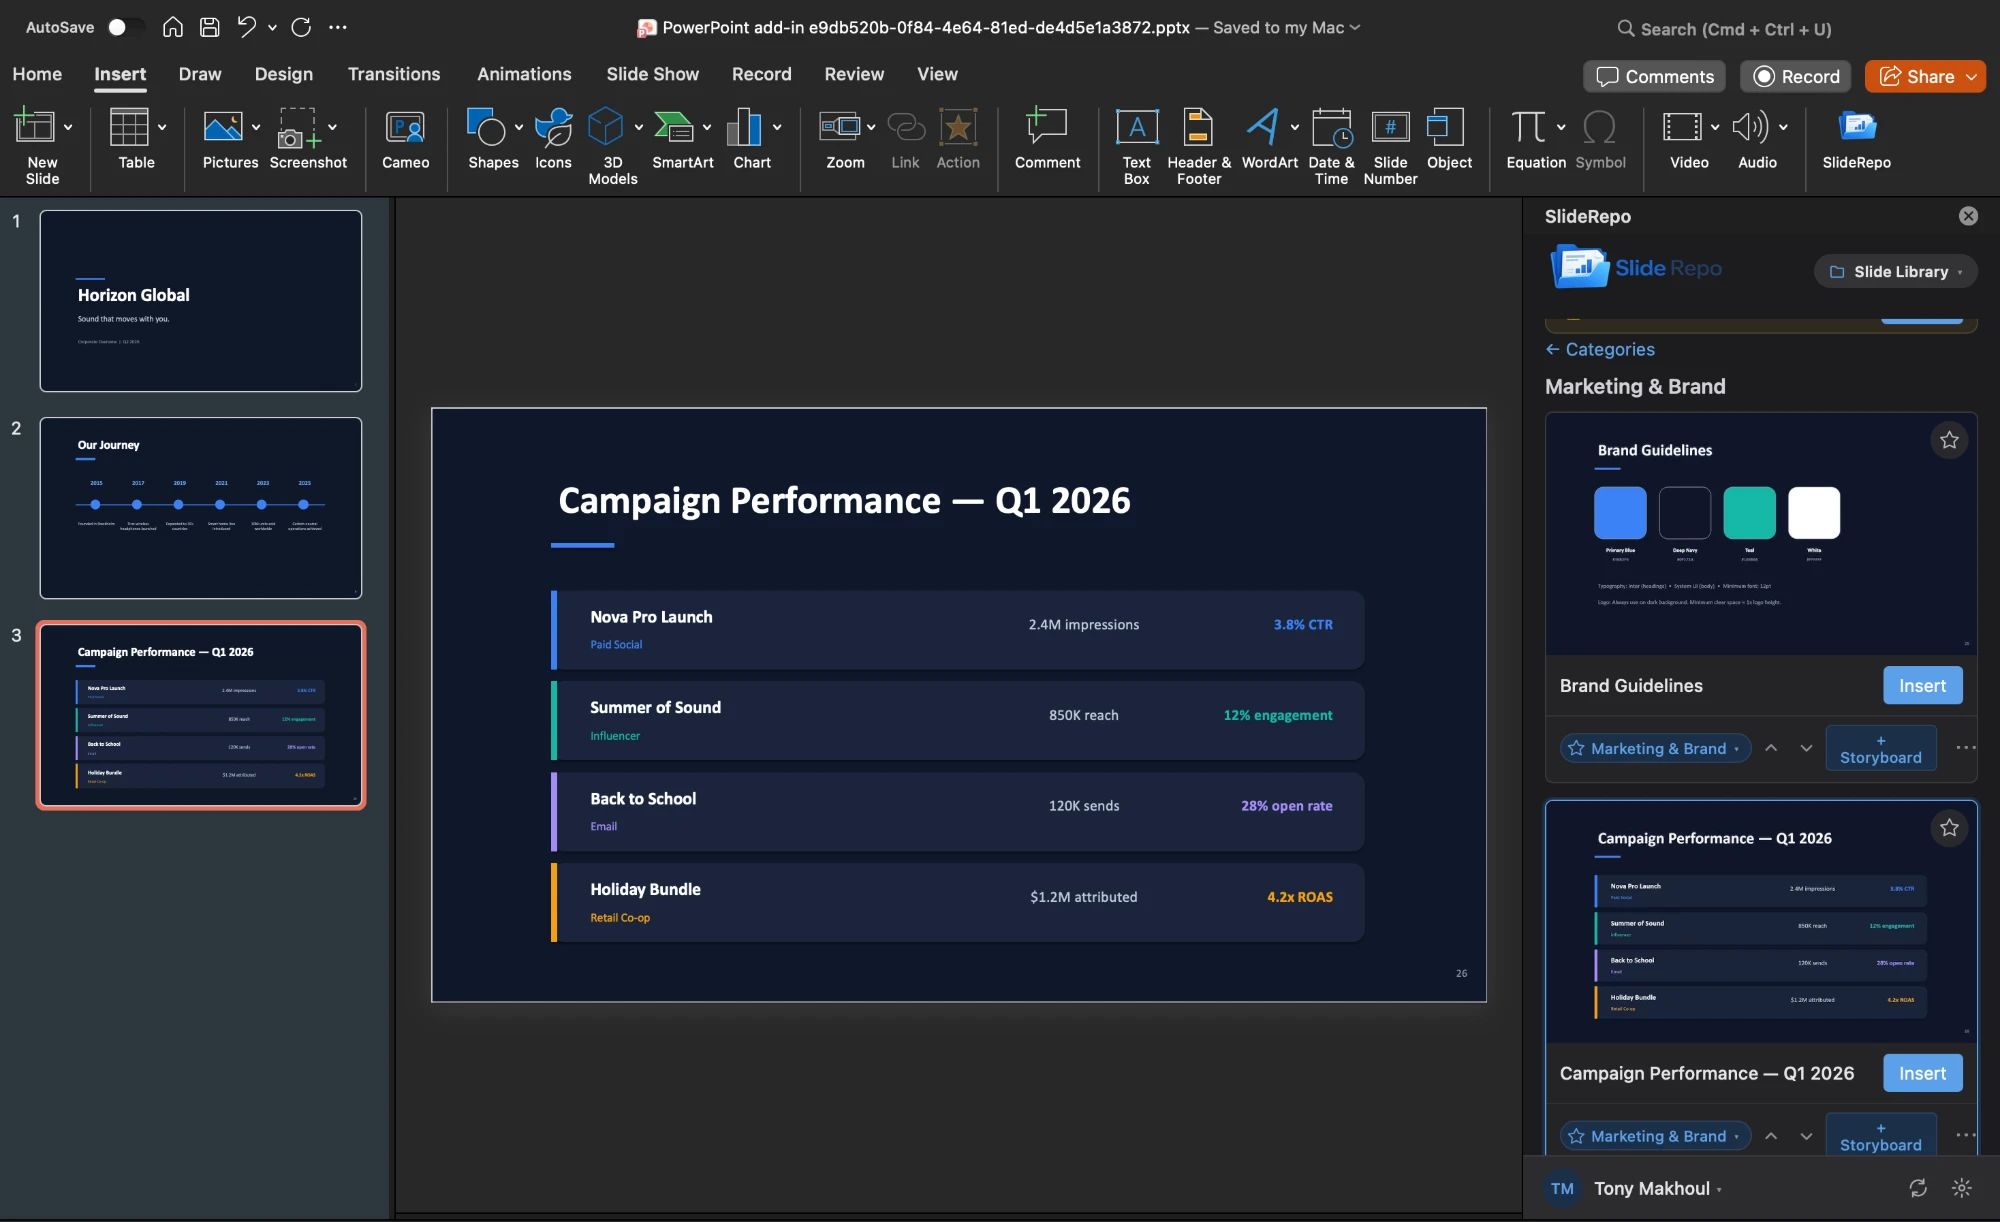Screen dimensions: 2000x1222
Task: Open the Undo history dropdown arrow
Action: pyautogui.click(x=272, y=27)
